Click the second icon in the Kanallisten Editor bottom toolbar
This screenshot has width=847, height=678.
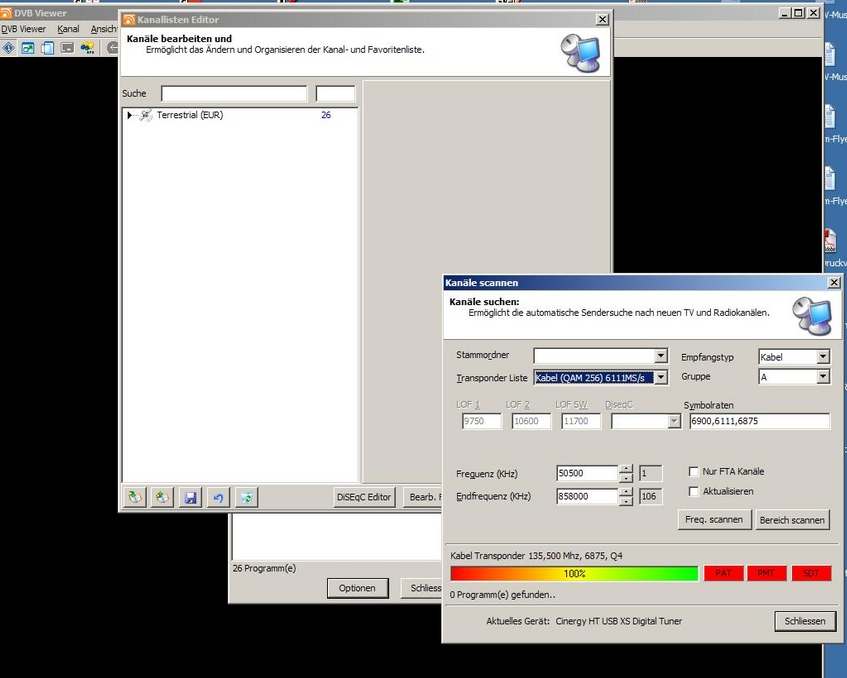[x=162, y=497]
